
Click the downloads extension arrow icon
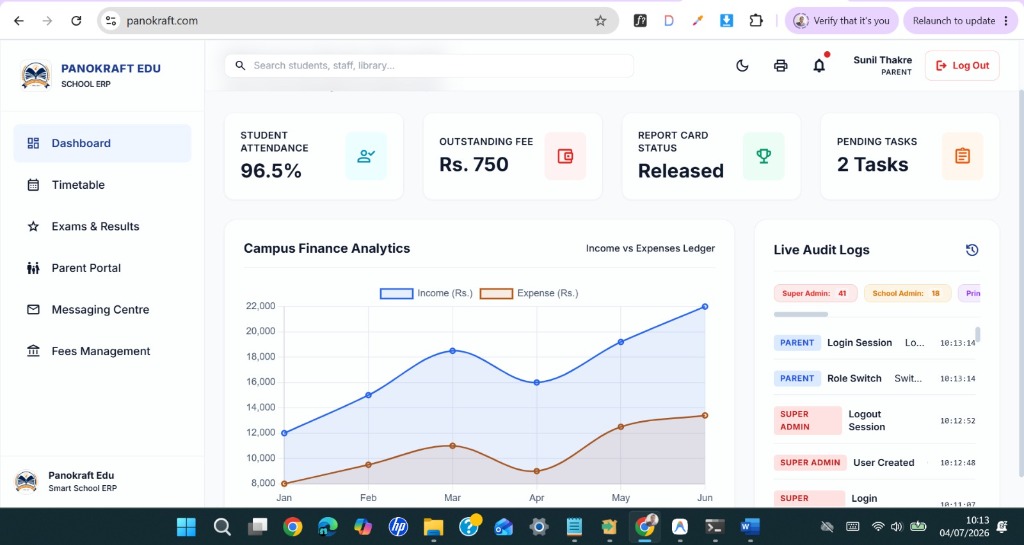(x=726, y=21)
